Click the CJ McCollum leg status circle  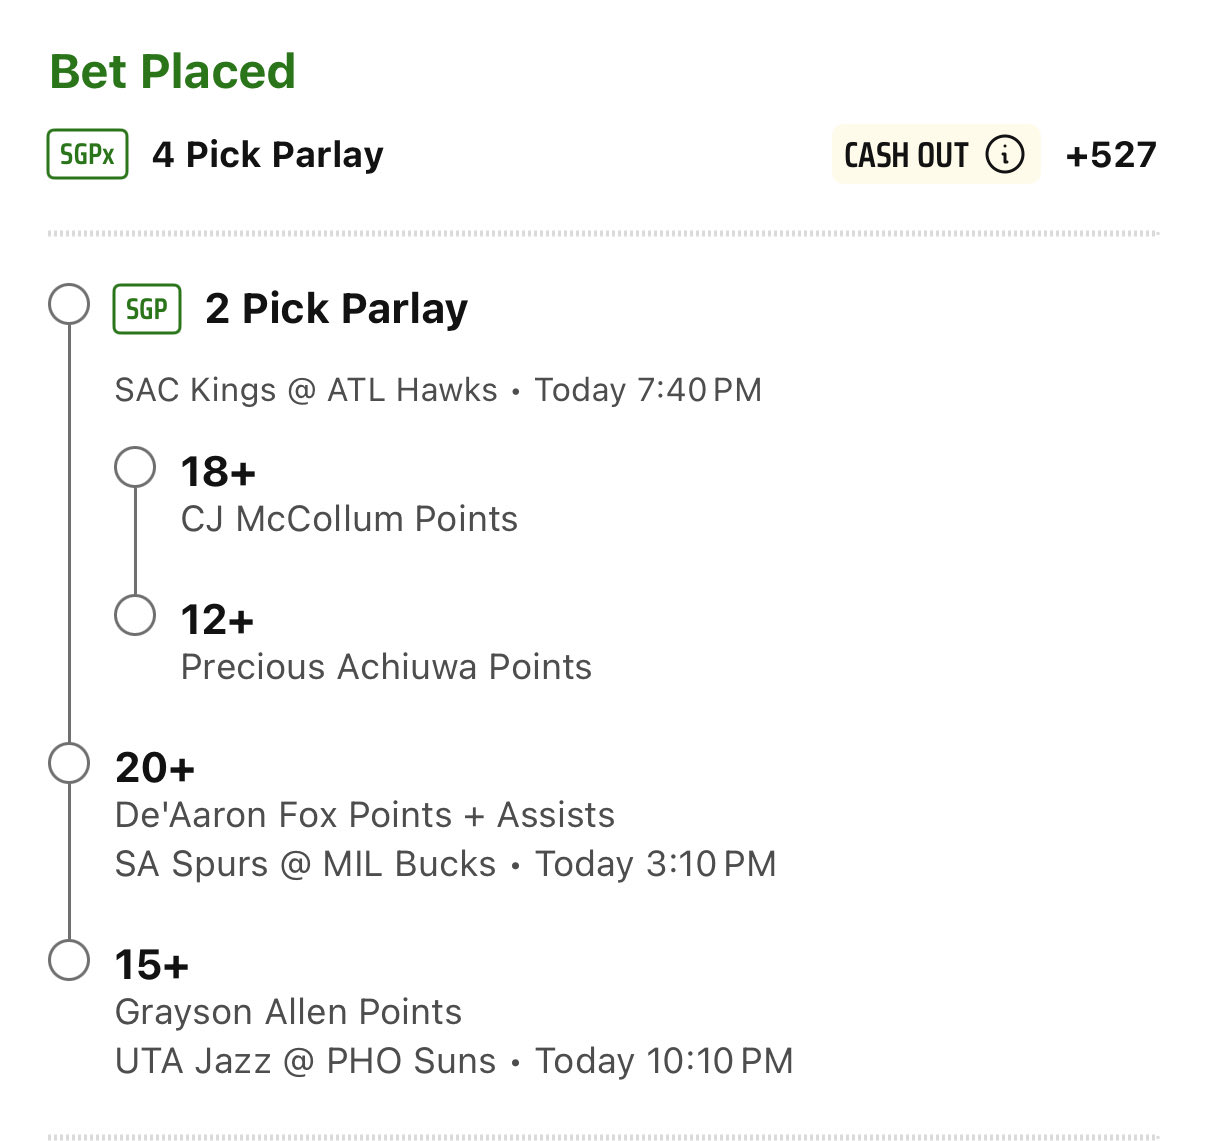(135, 467)
